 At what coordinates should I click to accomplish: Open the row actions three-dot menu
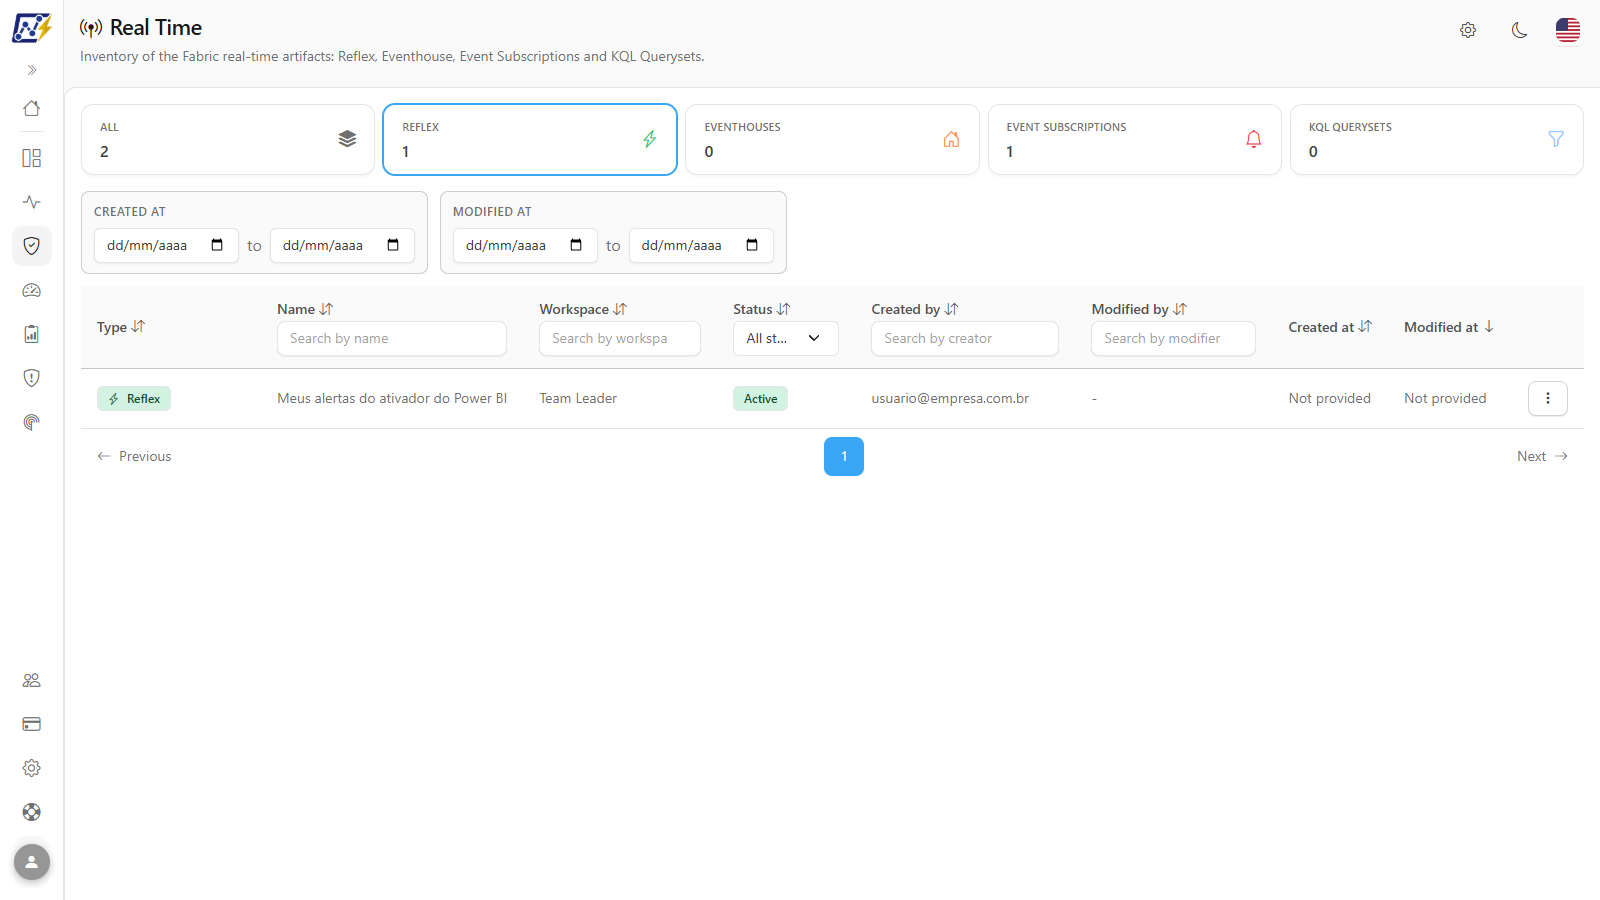click(x=1547, y=398)
